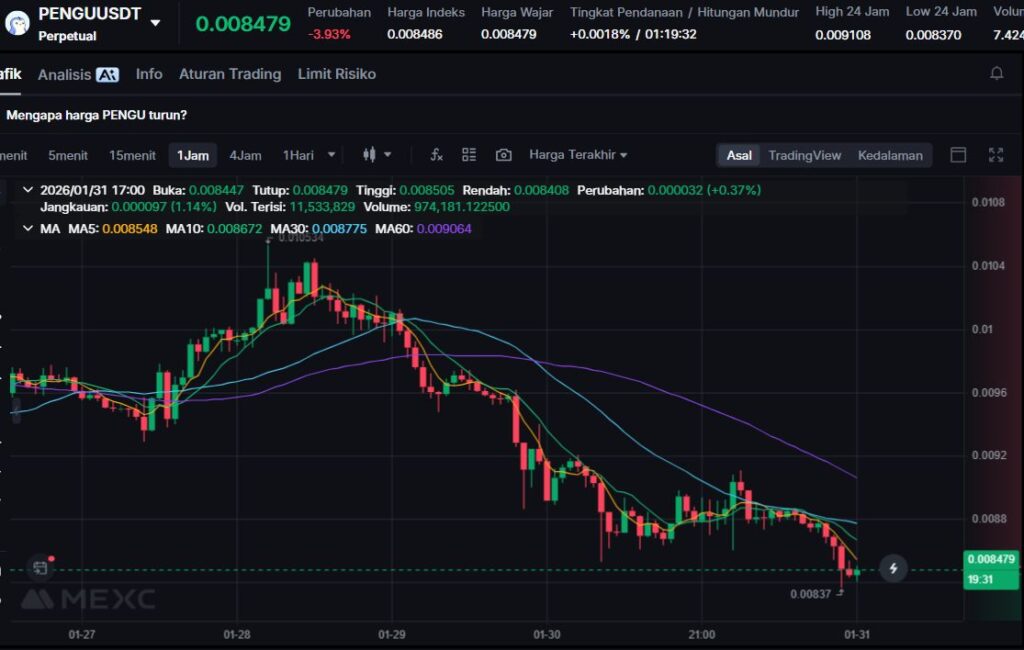
Task: Click the chart layout grid icon
Action: [x=469, y=155]
